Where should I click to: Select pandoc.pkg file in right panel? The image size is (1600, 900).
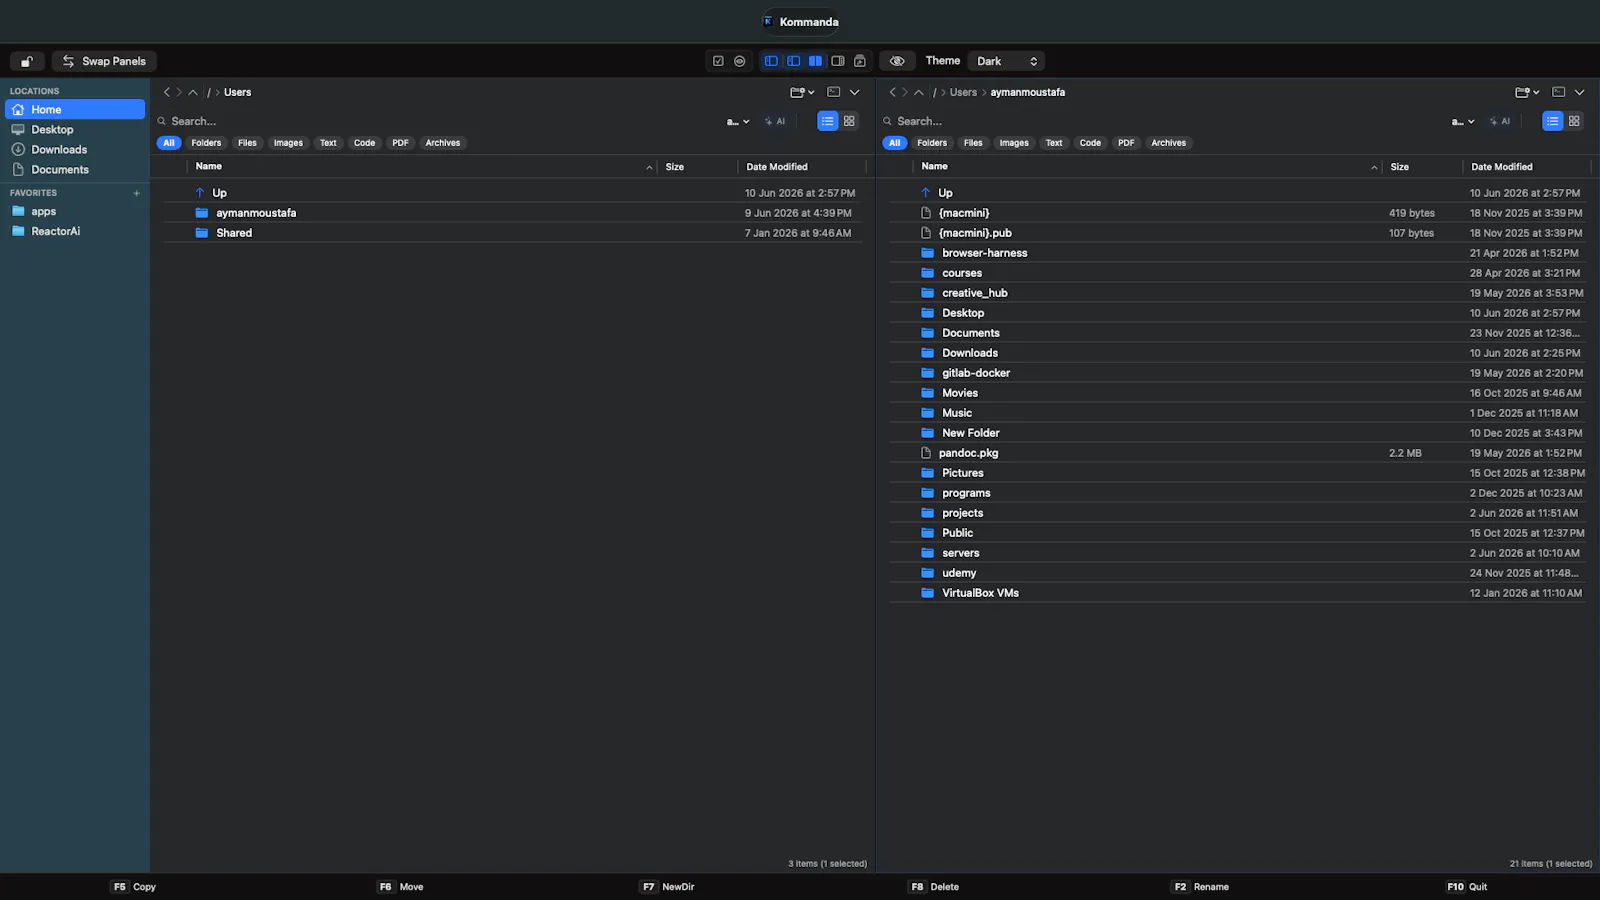click(x=1238, y=453)
